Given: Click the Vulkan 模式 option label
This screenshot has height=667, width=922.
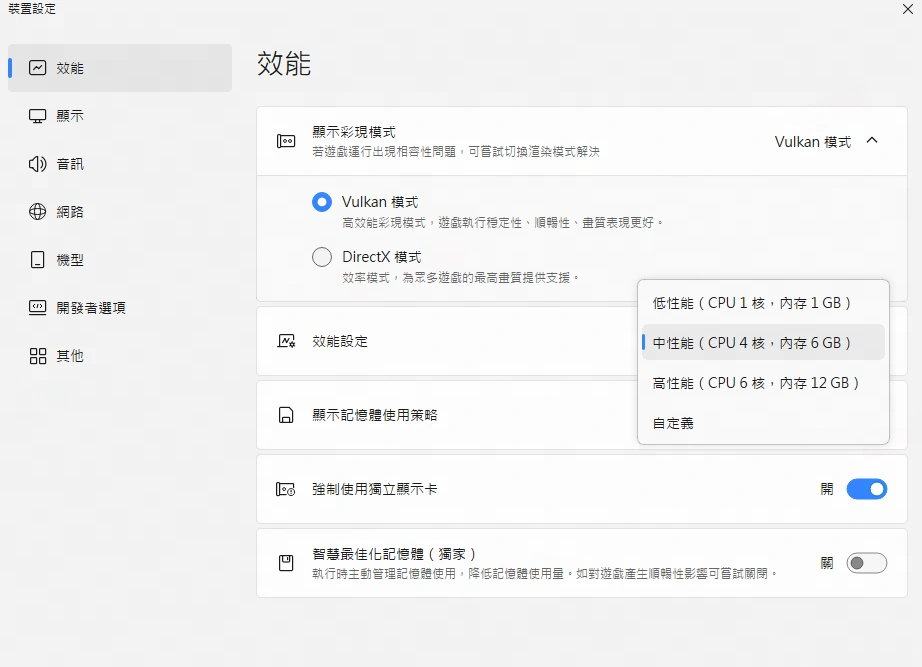Looking at the screenshot, I should [x=380, y=202].
